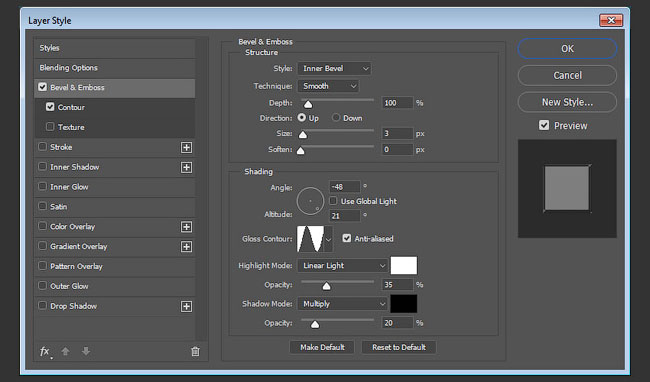Viewport: 650px width, 382px height.
Task: Click the Make Default button
Action: (322, 347)
